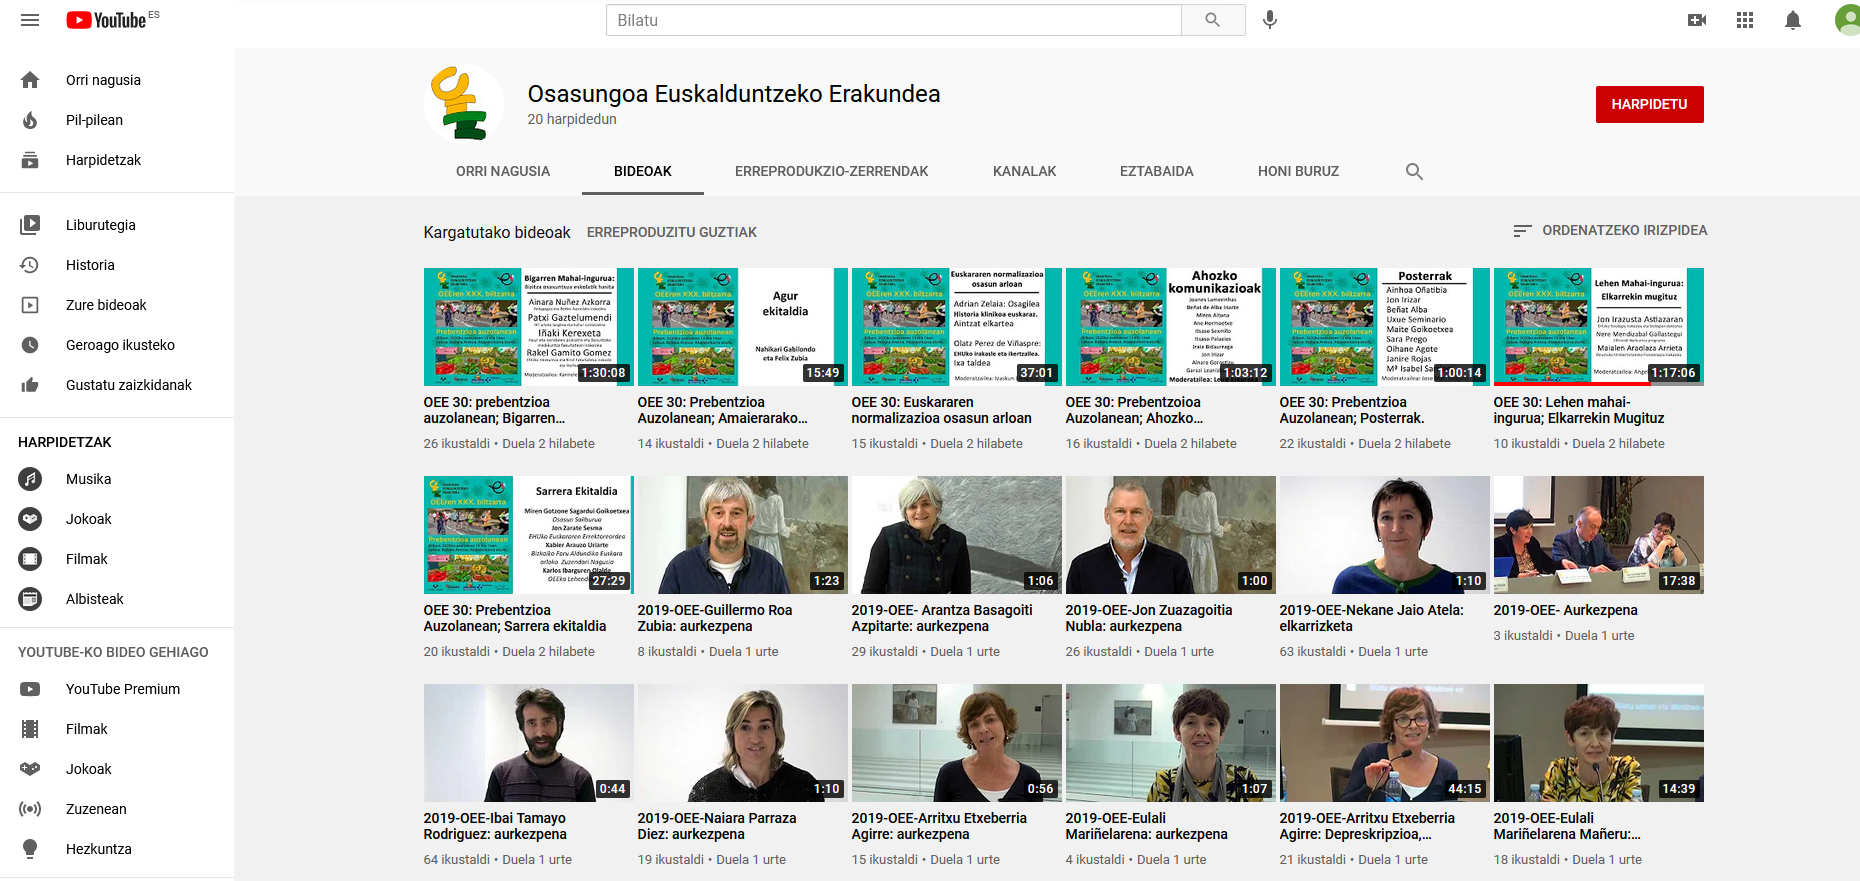Switch to ORRI NAGUSIA tab
Viewport: 1860px width, 881px height.
pyautogui.click(x=503, y=171)
